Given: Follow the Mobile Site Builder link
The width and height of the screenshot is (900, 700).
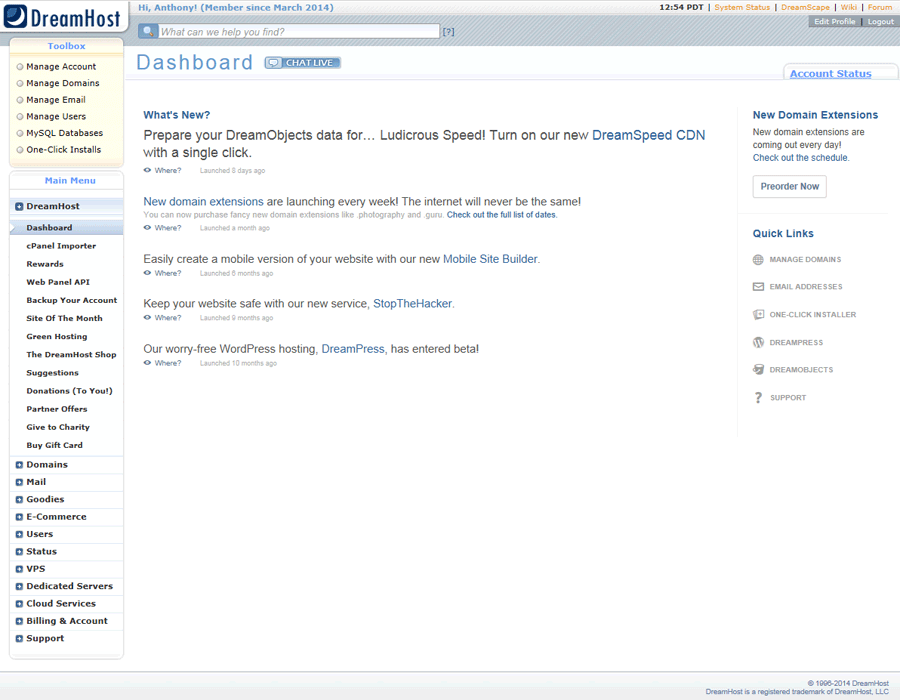Looking at the screenshot, I should pos(490,259).
